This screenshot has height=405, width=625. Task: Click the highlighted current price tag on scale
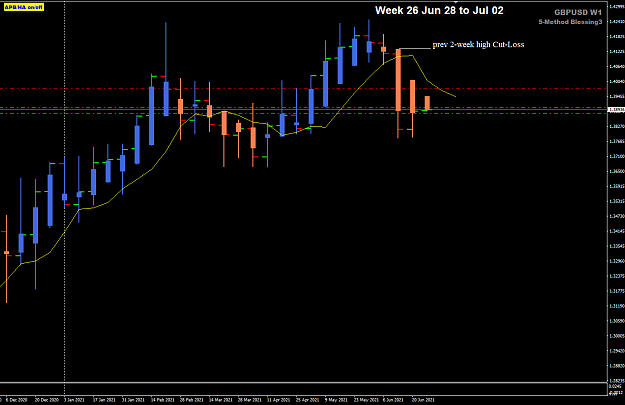click(x=616, y=109)
